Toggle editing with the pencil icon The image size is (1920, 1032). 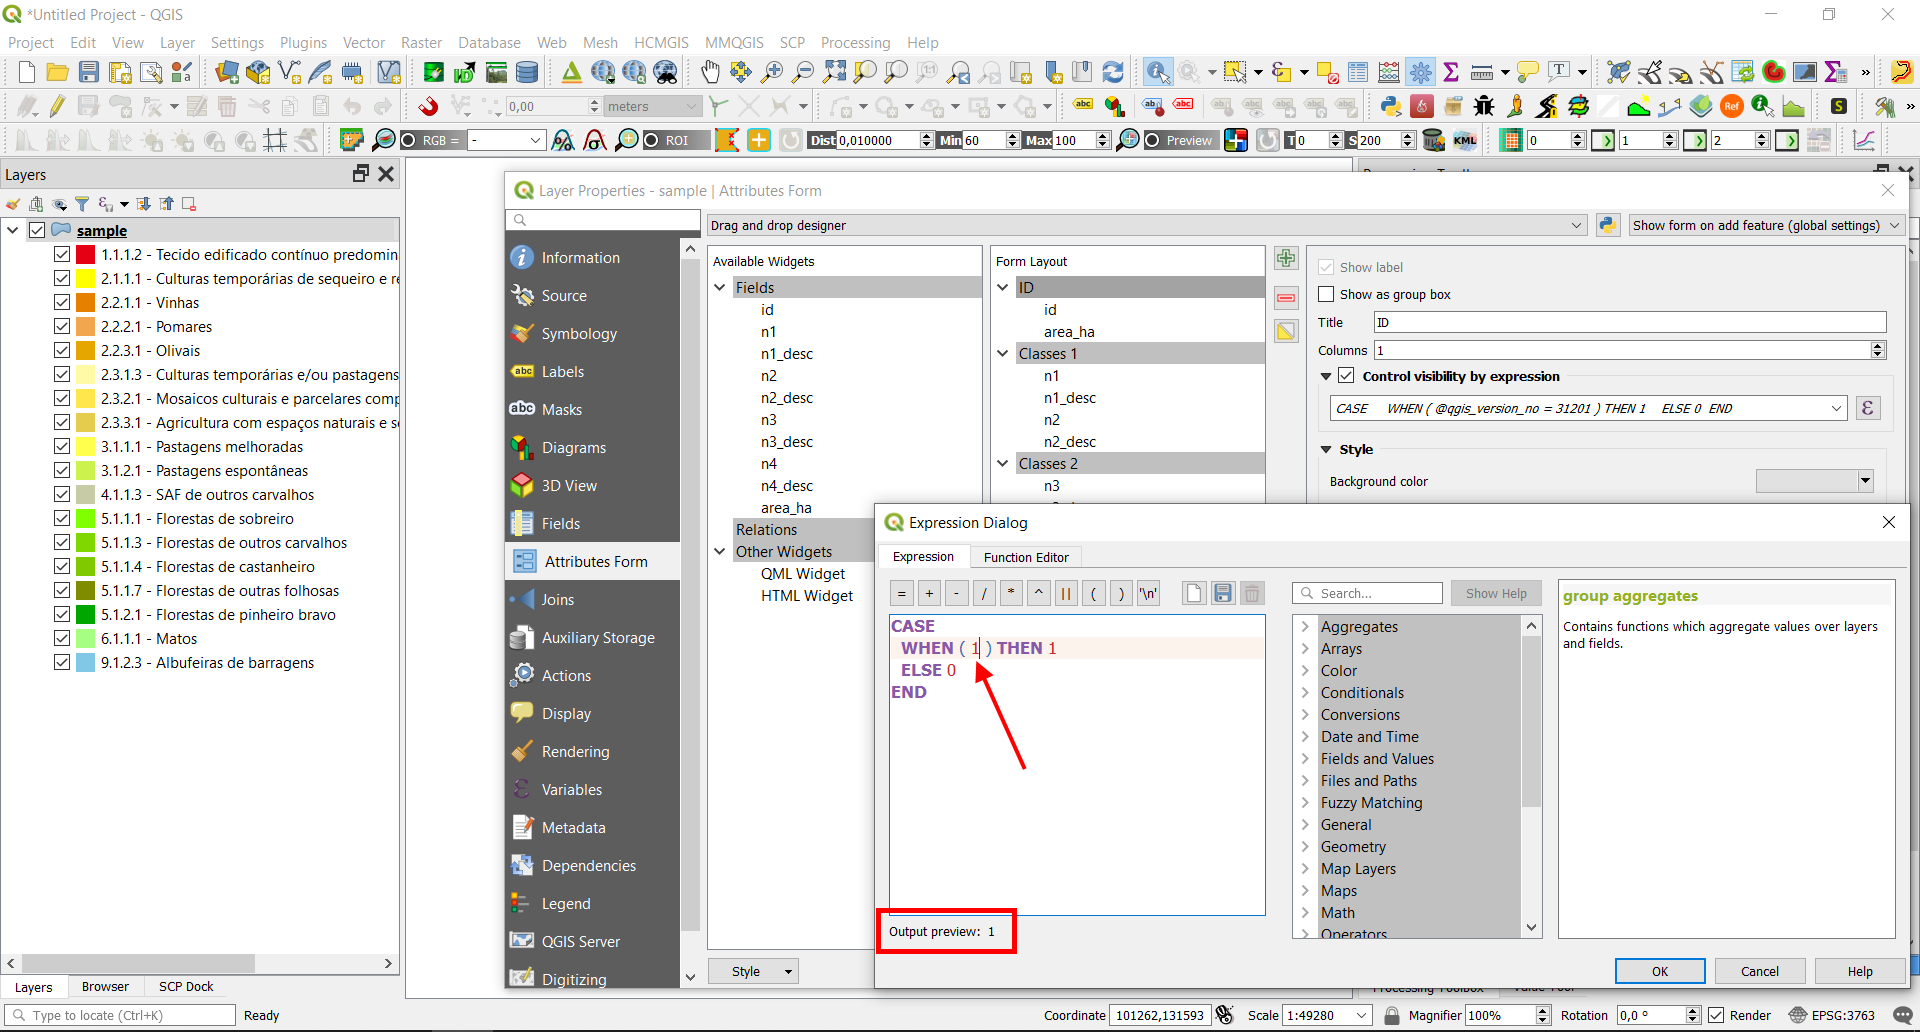click(x=57, y=106)
